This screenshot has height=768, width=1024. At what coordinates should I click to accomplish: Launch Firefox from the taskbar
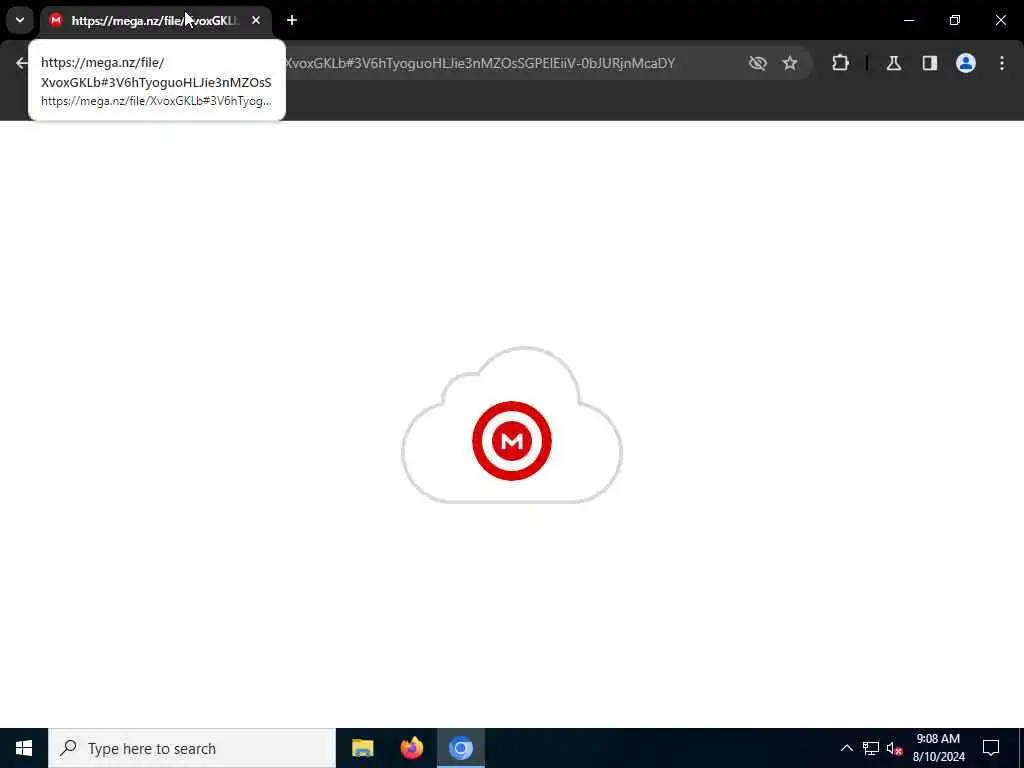click(x=411, y=748)
